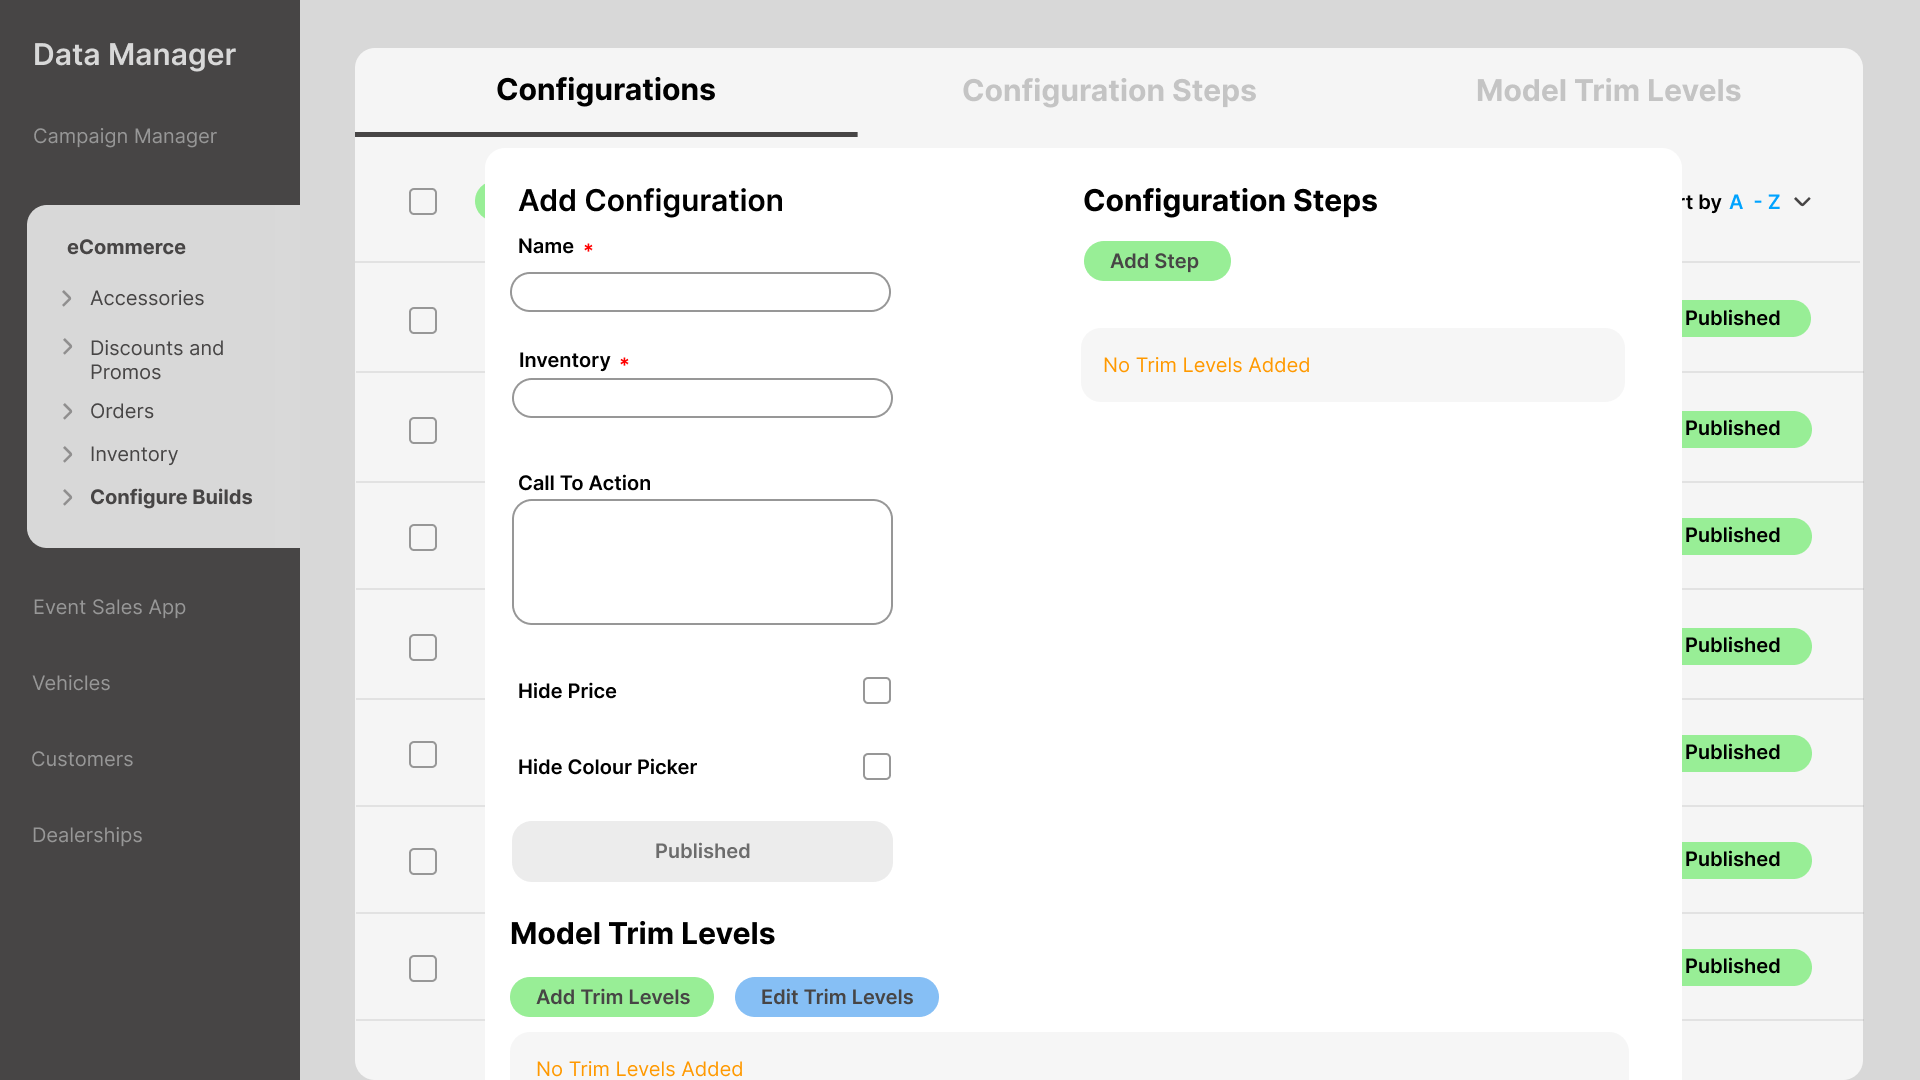This screenshot has height=1080, width=1920.
Task: Open the Model Trim Levels tab
Action: [1608, 90]
